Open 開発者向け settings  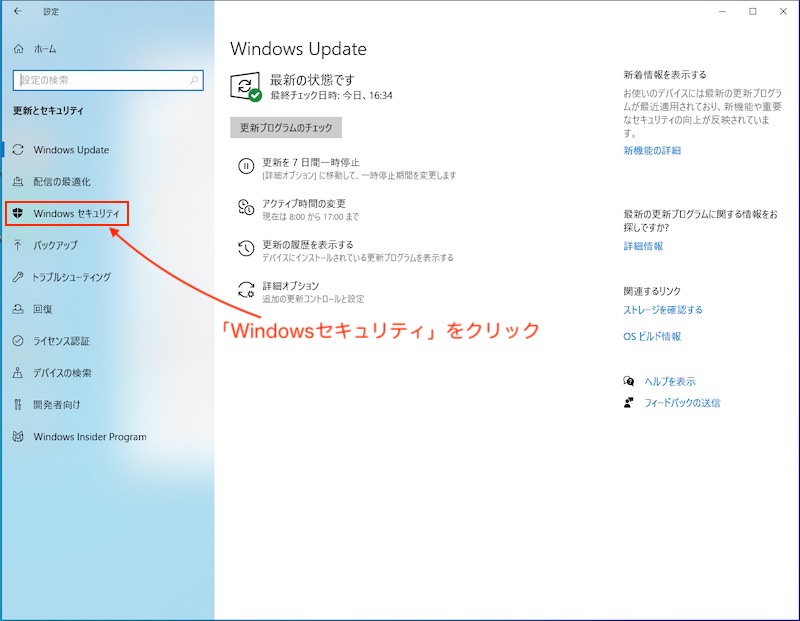tap(57, 405)
